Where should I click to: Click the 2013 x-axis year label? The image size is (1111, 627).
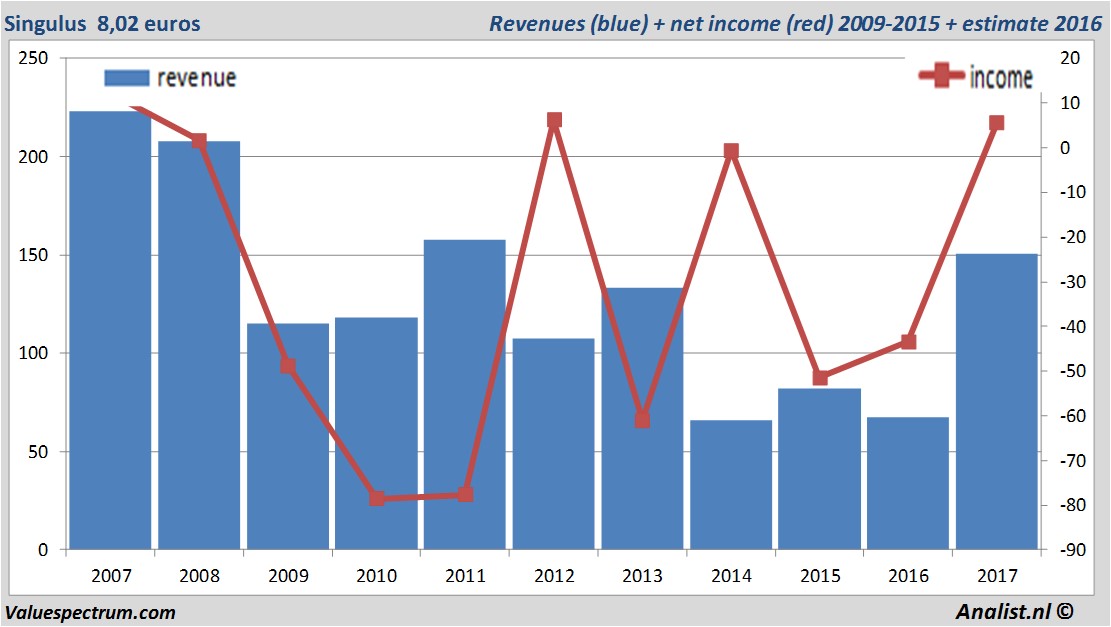click(643, 575)
